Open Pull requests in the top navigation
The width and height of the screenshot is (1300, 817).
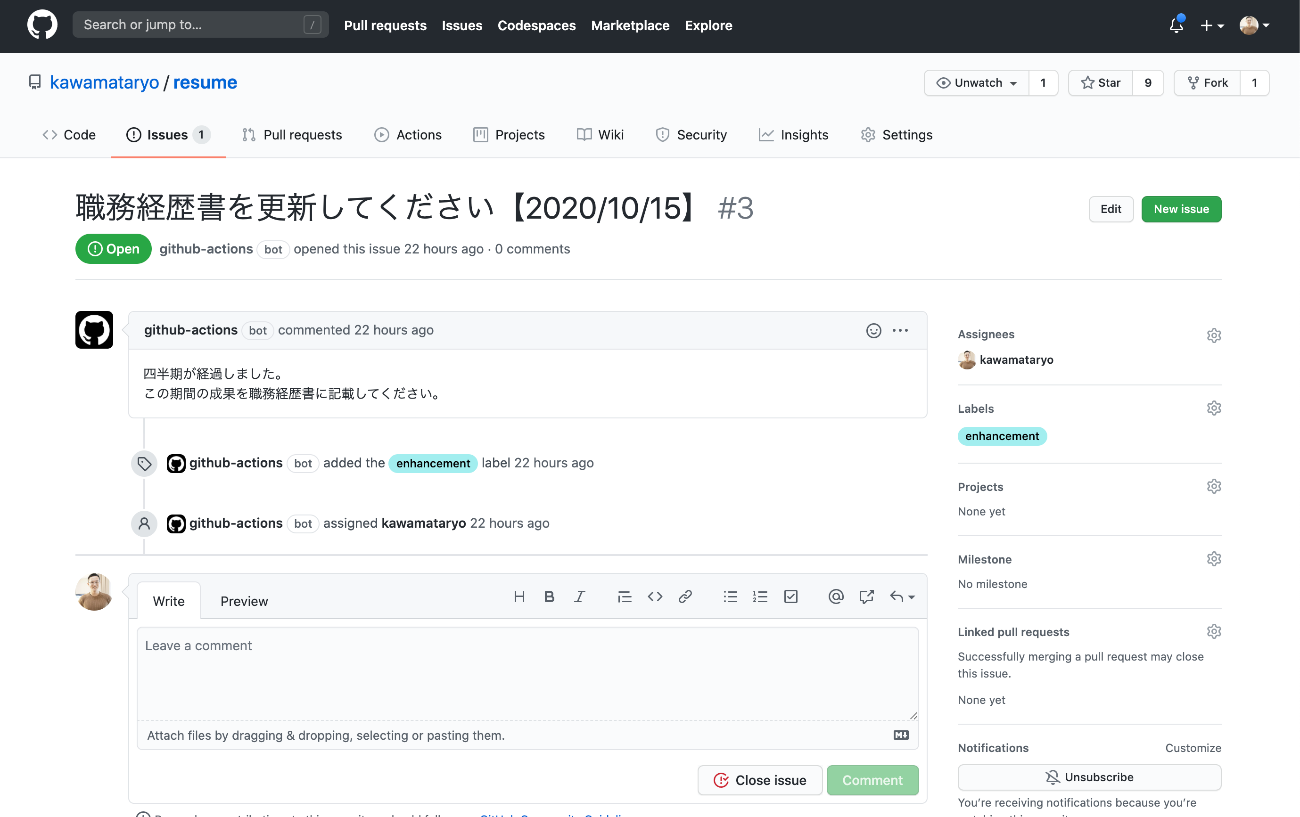385,26
